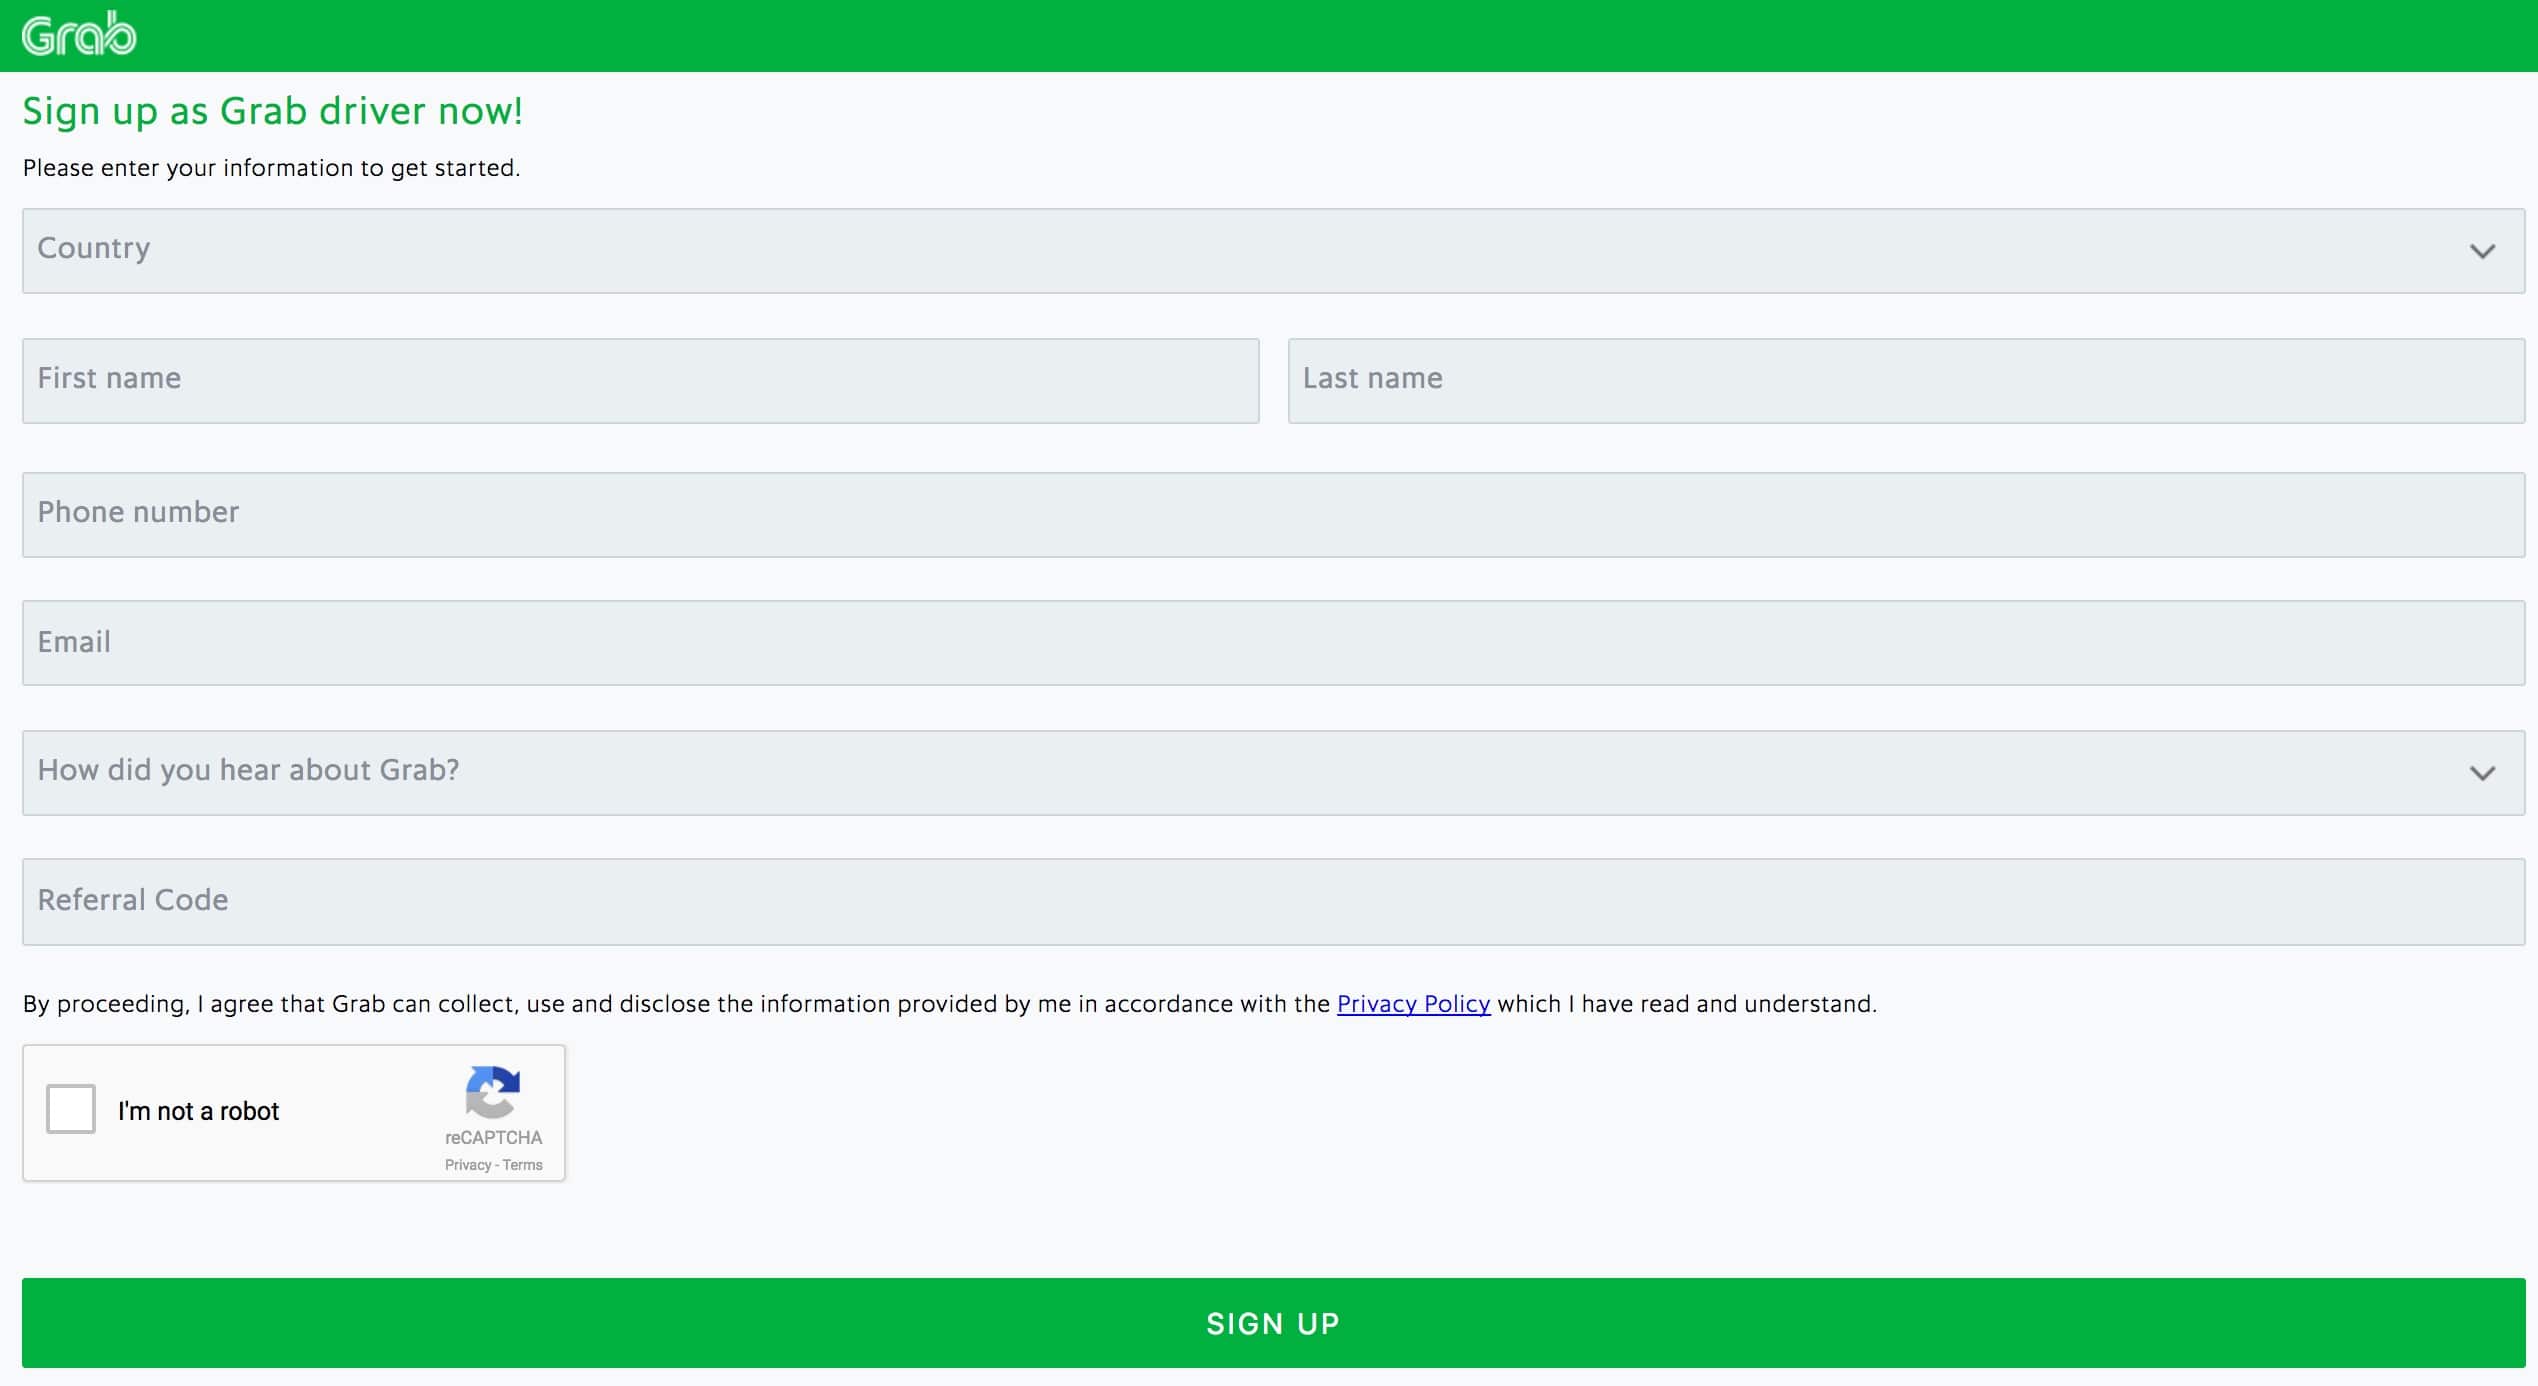2538x1386 pixels.
Task: Select the Email input field
Action: 1273,642
